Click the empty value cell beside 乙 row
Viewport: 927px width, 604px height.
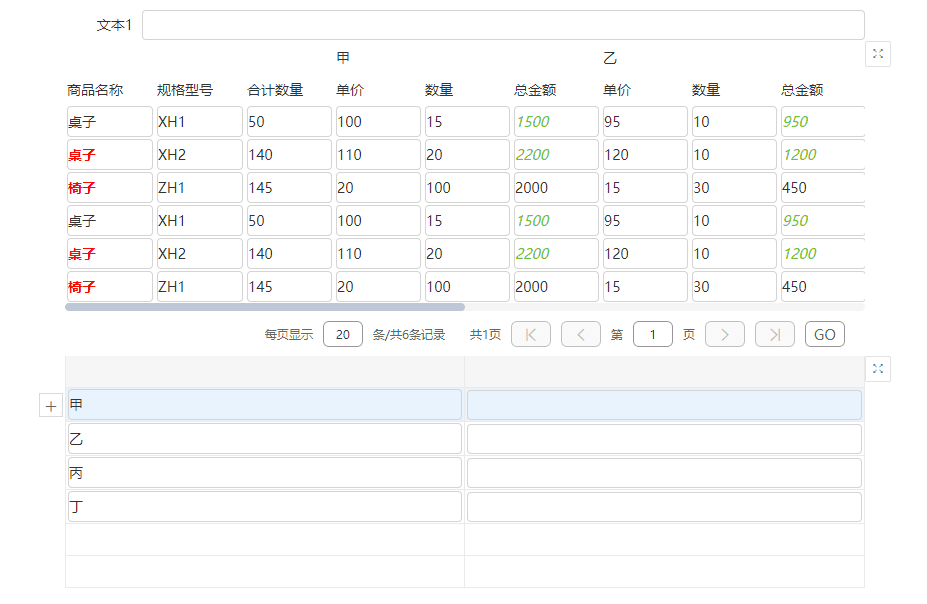click(665, 439)
